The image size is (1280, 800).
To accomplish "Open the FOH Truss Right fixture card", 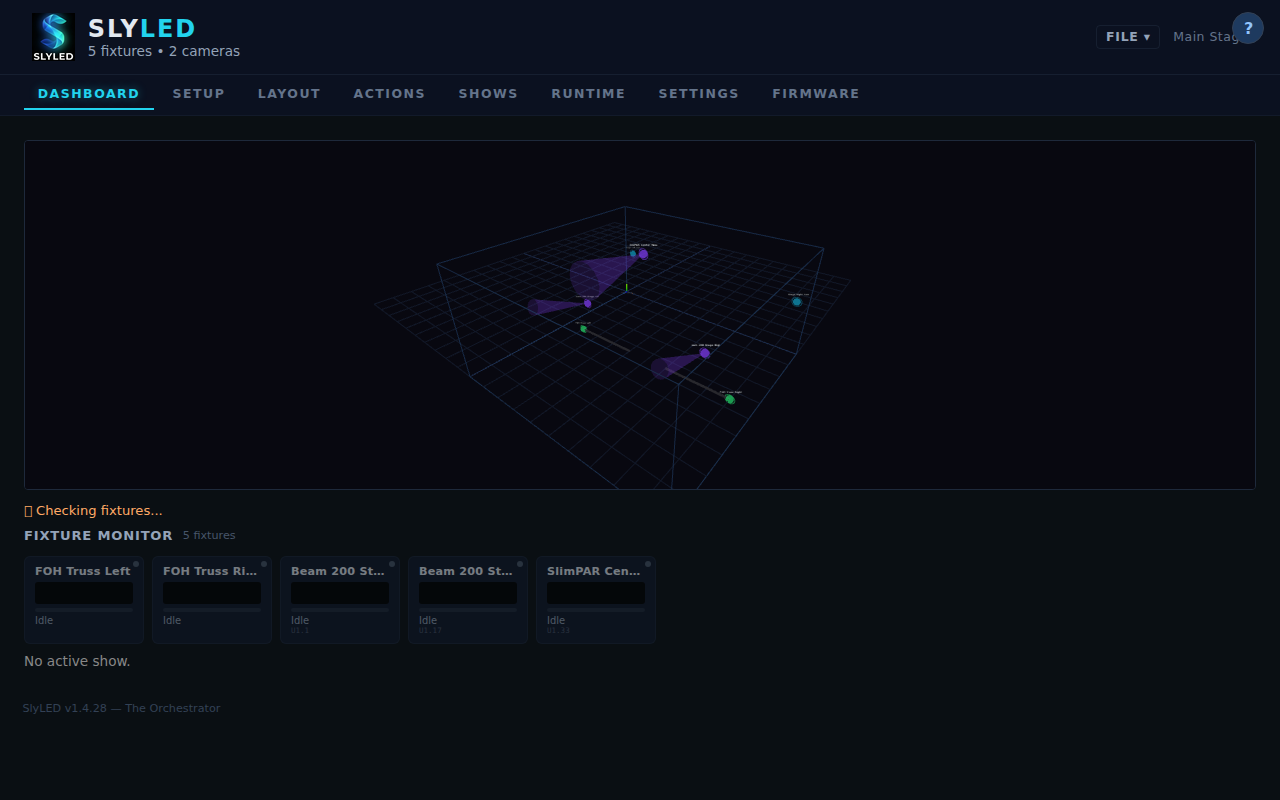I will pyautogui.click(x=212, y=600).
